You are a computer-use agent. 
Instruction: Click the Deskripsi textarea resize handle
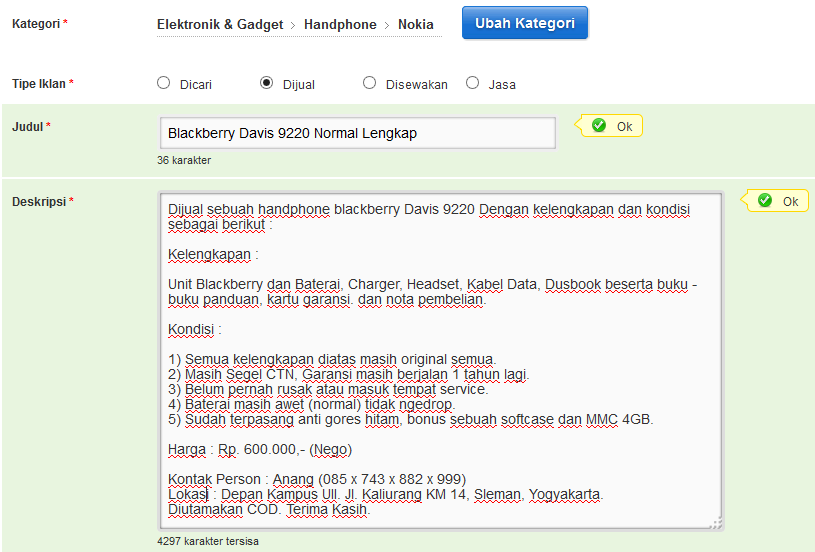point(717,523)
